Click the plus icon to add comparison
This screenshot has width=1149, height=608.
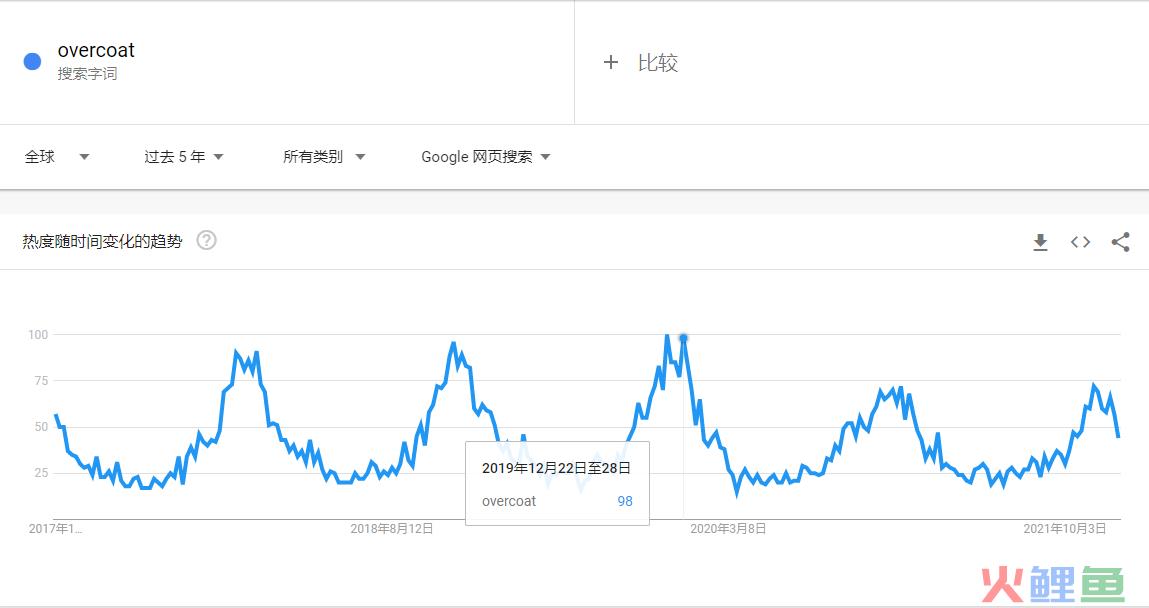click(610, 62)
